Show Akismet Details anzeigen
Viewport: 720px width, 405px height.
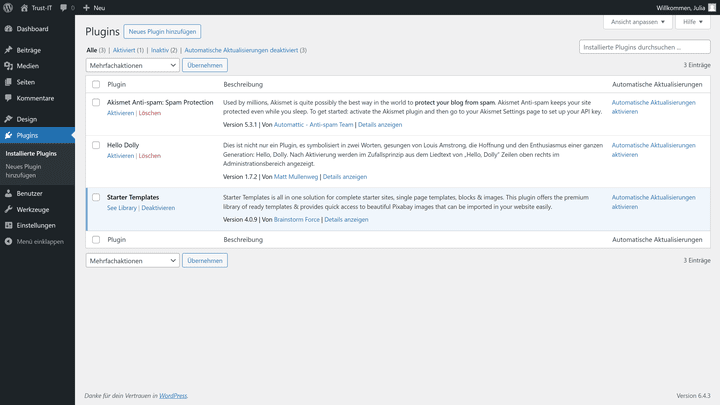click(380, 124)
